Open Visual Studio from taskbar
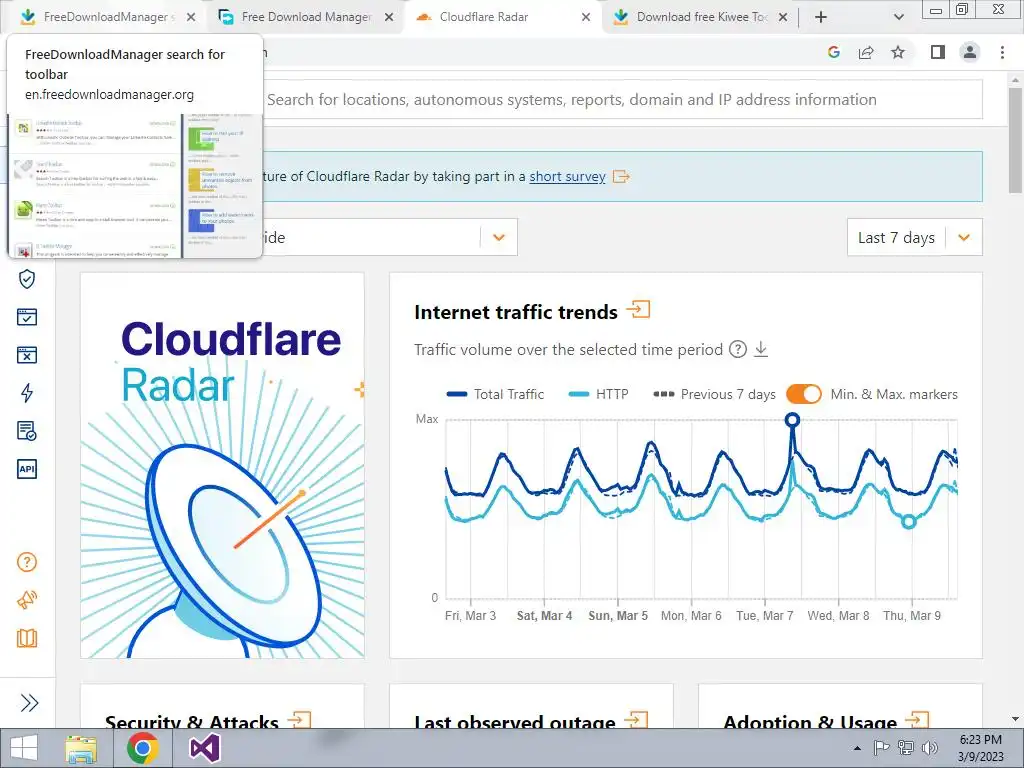This screenshot has width=1024, height=768. [205, 748]
